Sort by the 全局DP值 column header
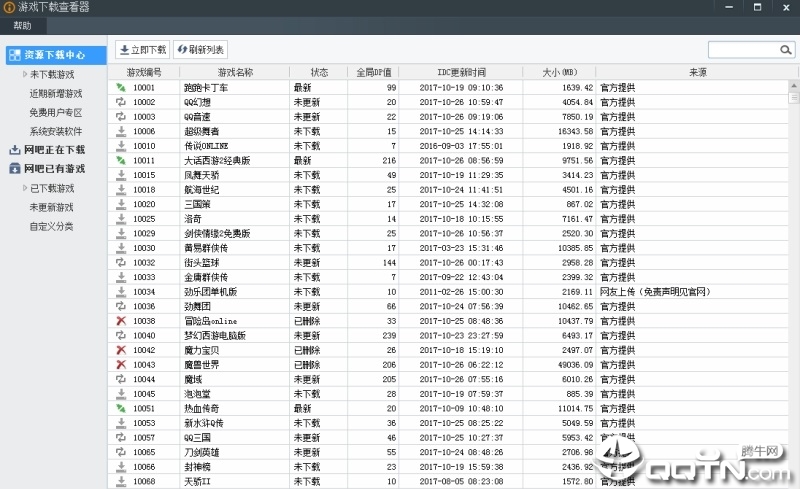 [373, 72]
